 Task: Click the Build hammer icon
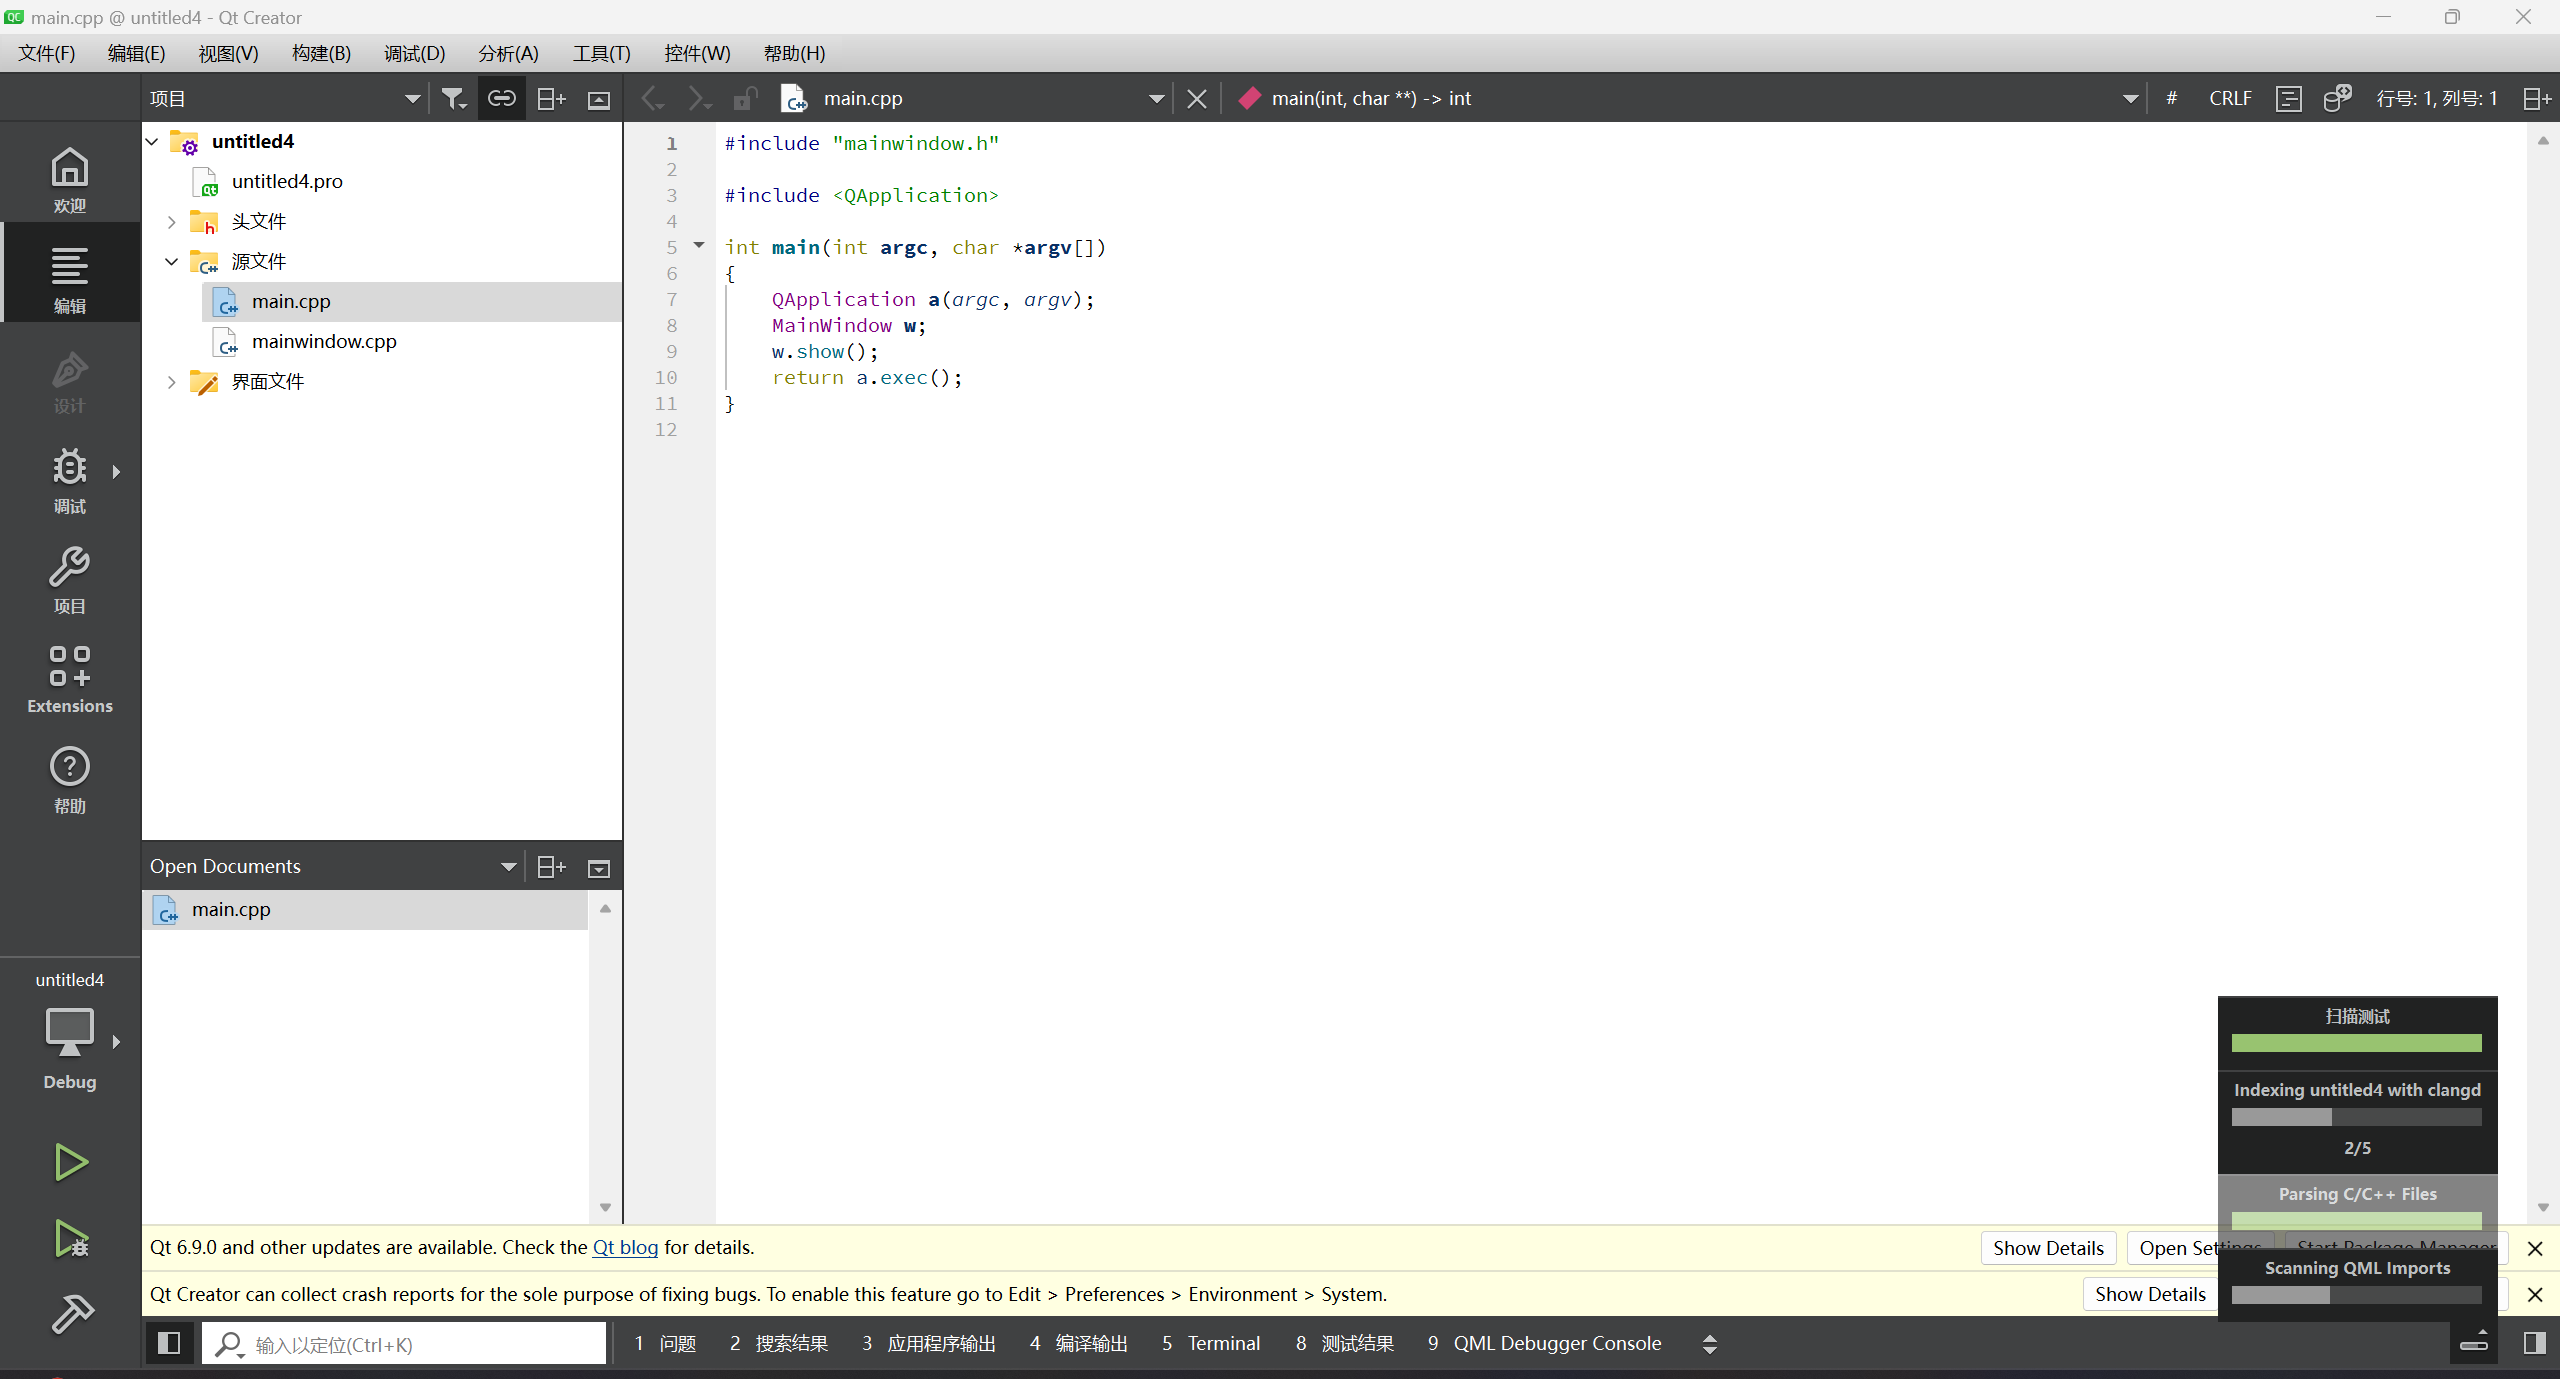pyautogui.click(x=70, y=1314)
